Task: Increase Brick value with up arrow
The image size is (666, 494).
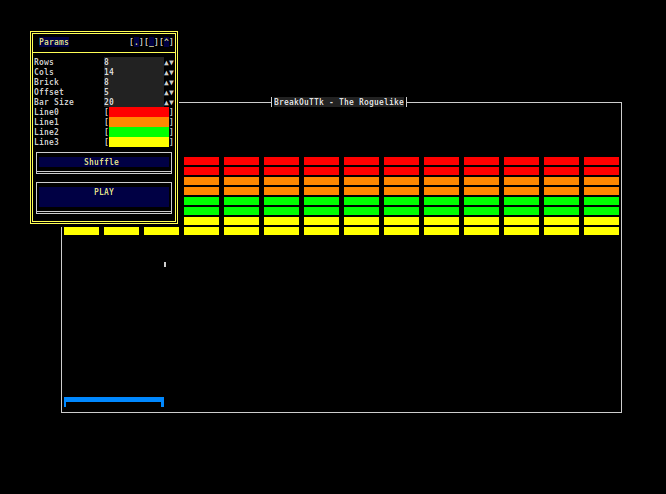Action: [166, 82]
